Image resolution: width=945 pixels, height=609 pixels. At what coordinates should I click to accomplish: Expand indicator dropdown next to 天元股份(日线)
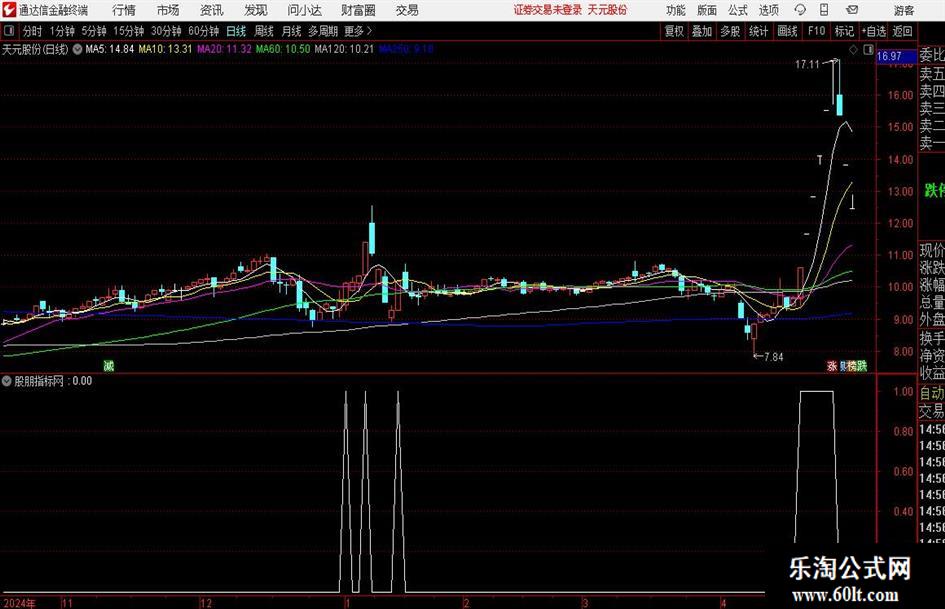pos(77,49)
